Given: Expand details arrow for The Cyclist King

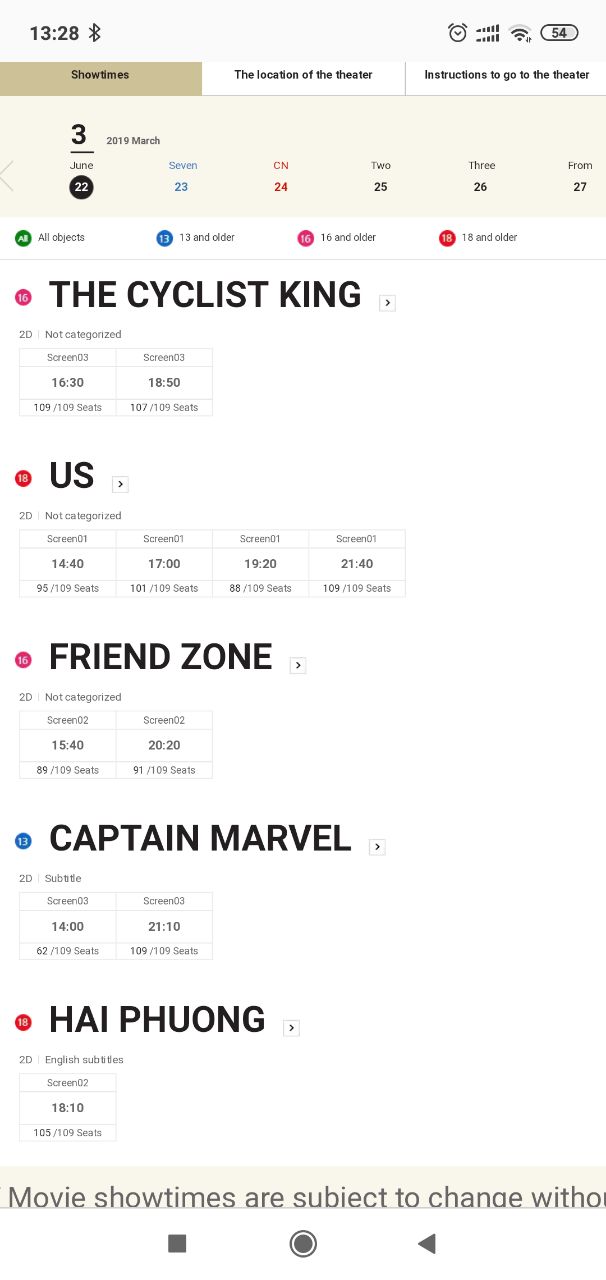Looking at the screenshot, I should click(x=388, y=303).
